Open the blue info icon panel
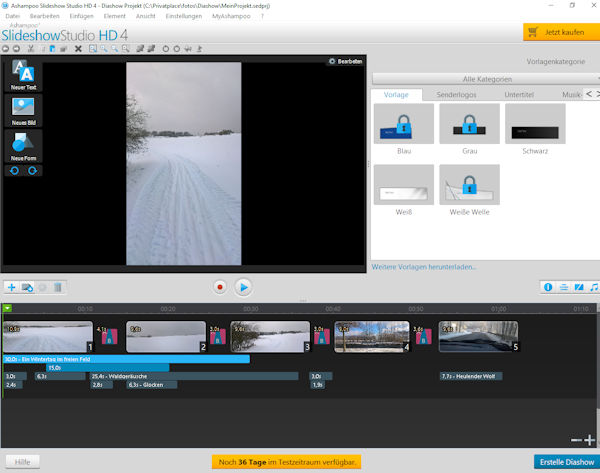This screenshot has height=473, width=600. (x=548, y=287)
